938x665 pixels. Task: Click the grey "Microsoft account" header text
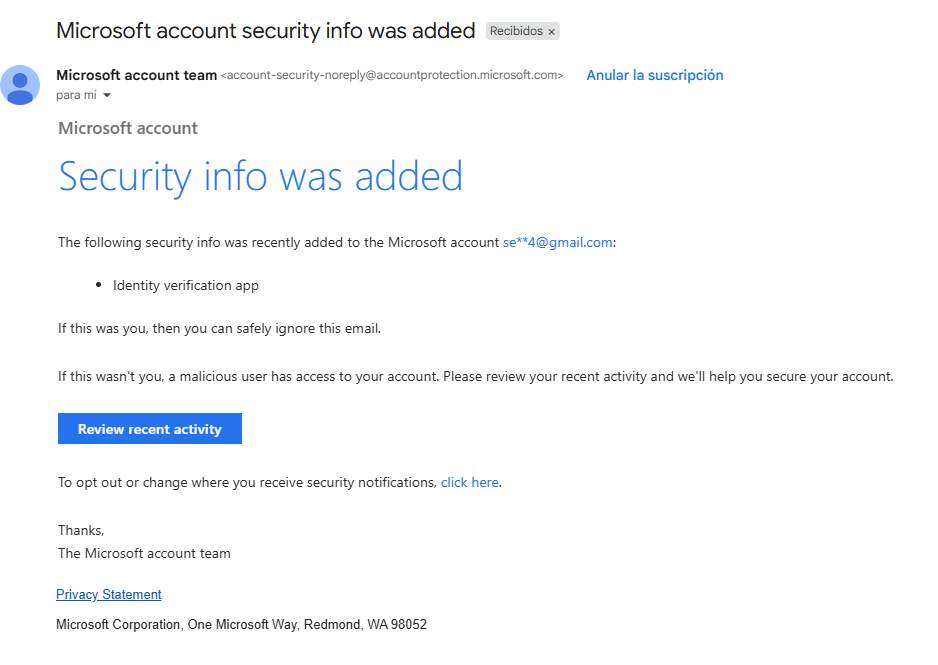pyautogui.click(x=128, y=128)
